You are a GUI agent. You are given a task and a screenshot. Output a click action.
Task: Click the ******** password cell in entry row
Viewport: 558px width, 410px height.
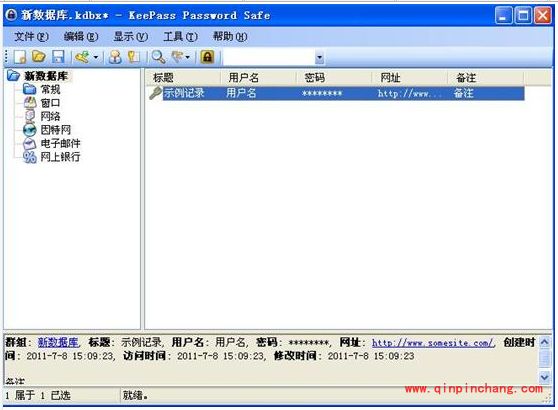click(x=322, y=94)
